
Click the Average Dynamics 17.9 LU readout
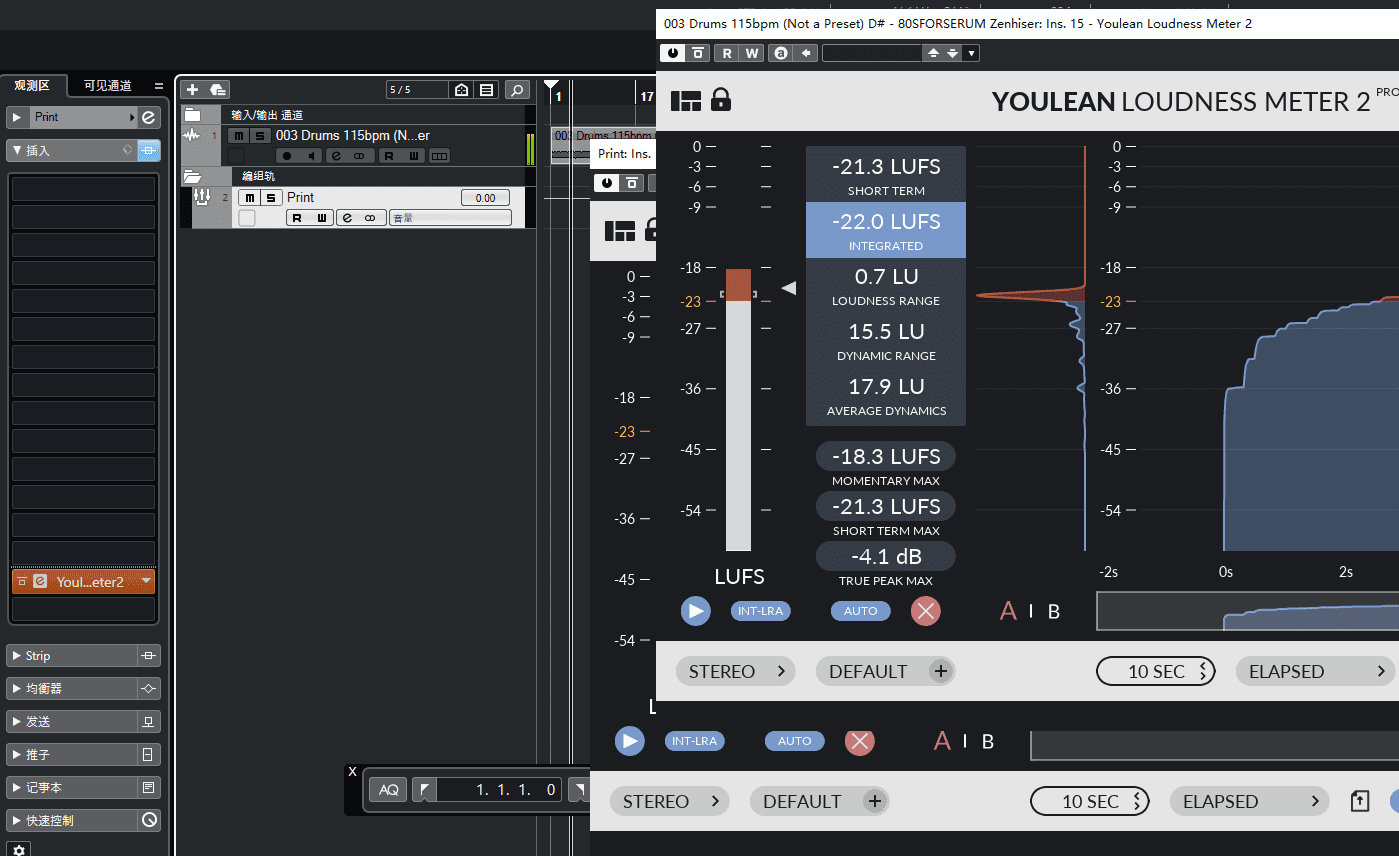click(x=886, y=395)
